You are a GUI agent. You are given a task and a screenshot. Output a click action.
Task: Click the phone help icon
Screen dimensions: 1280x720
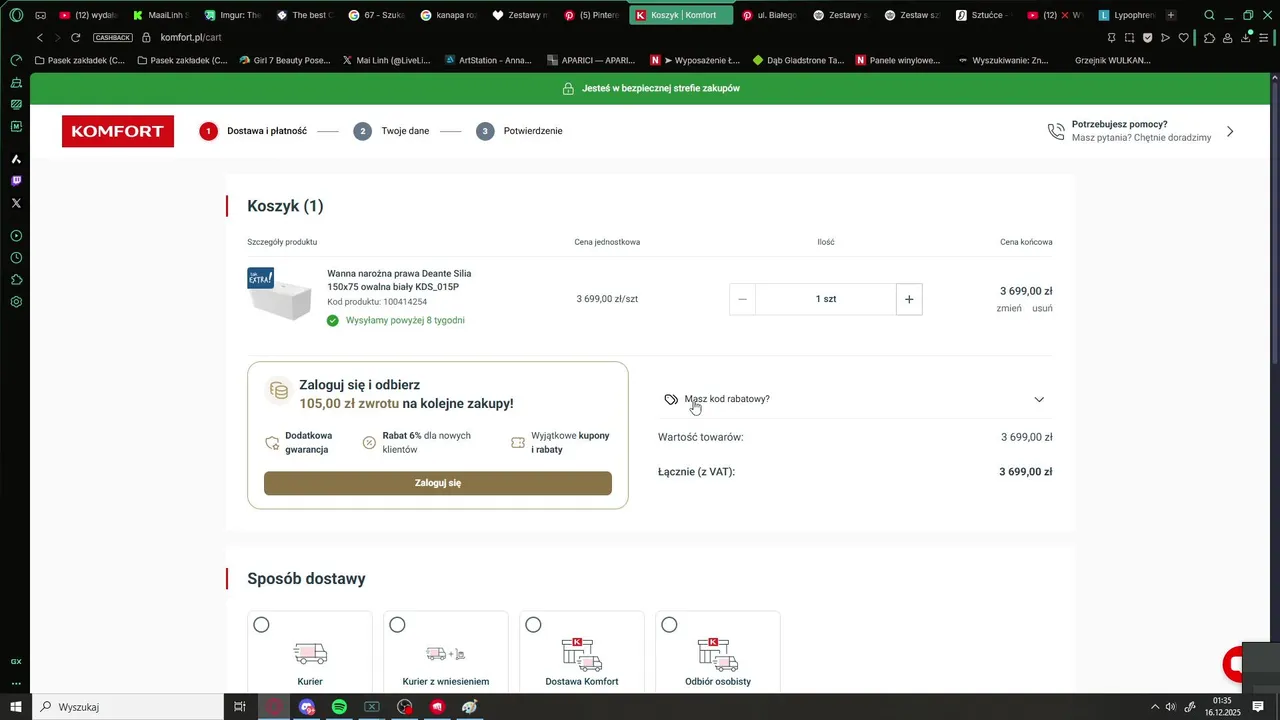point(1056,131)
